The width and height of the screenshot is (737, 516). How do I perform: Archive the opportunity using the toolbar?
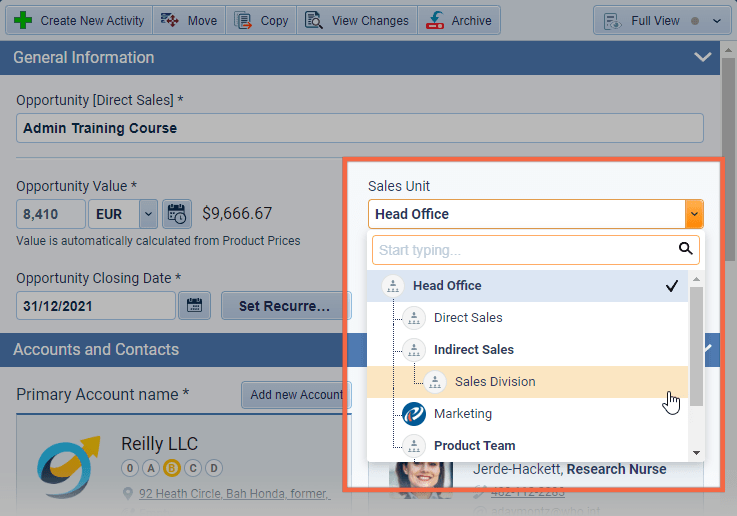(x=459, y=20)
